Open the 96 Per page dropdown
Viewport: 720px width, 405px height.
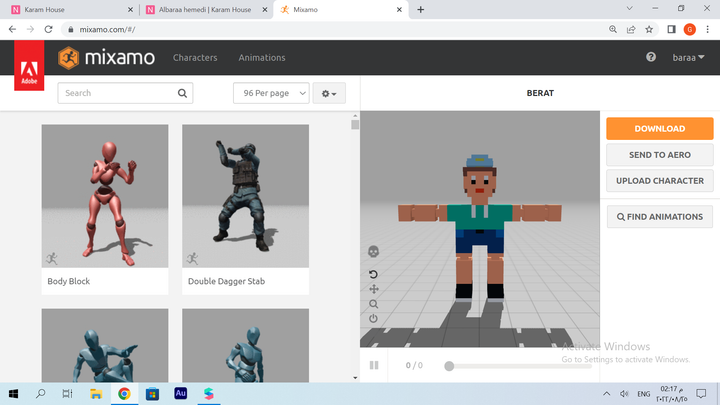pyautogui.click(x=271, y=93)
